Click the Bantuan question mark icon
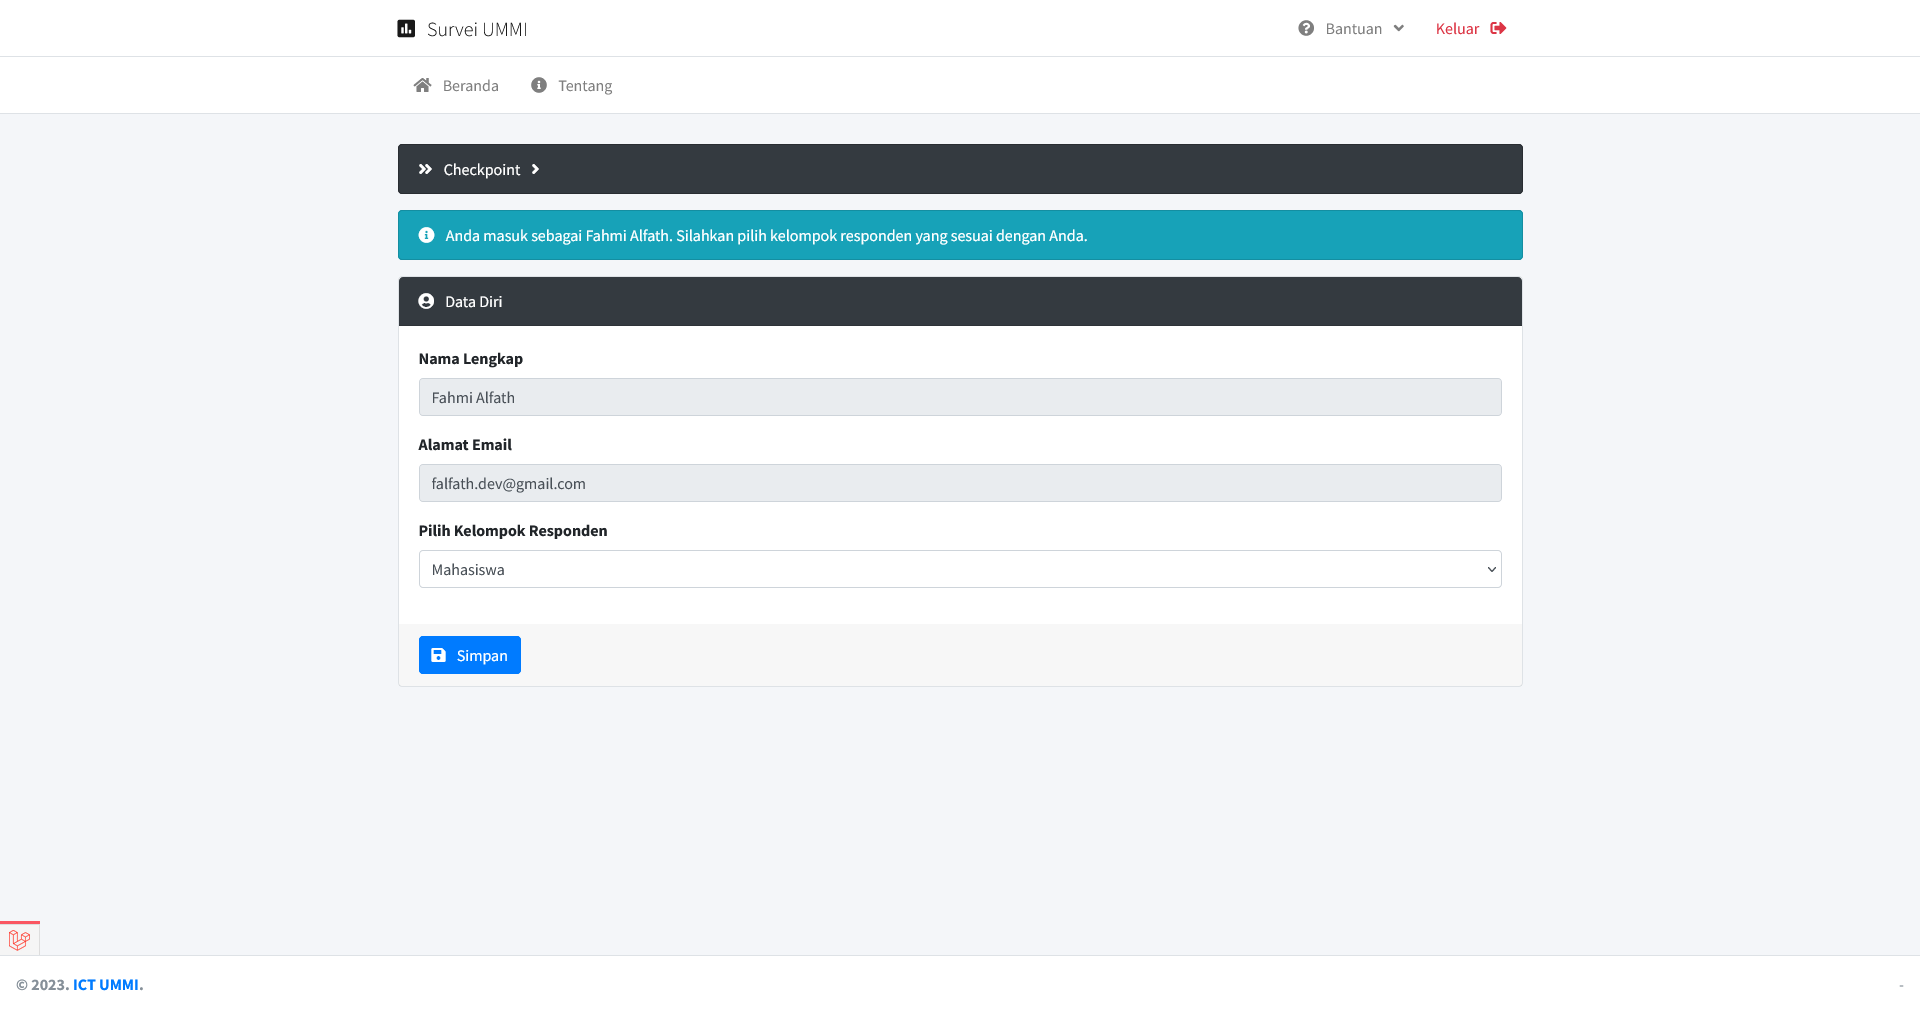The width and height of the screenshot is (1920, 1012). (1306, 29)
